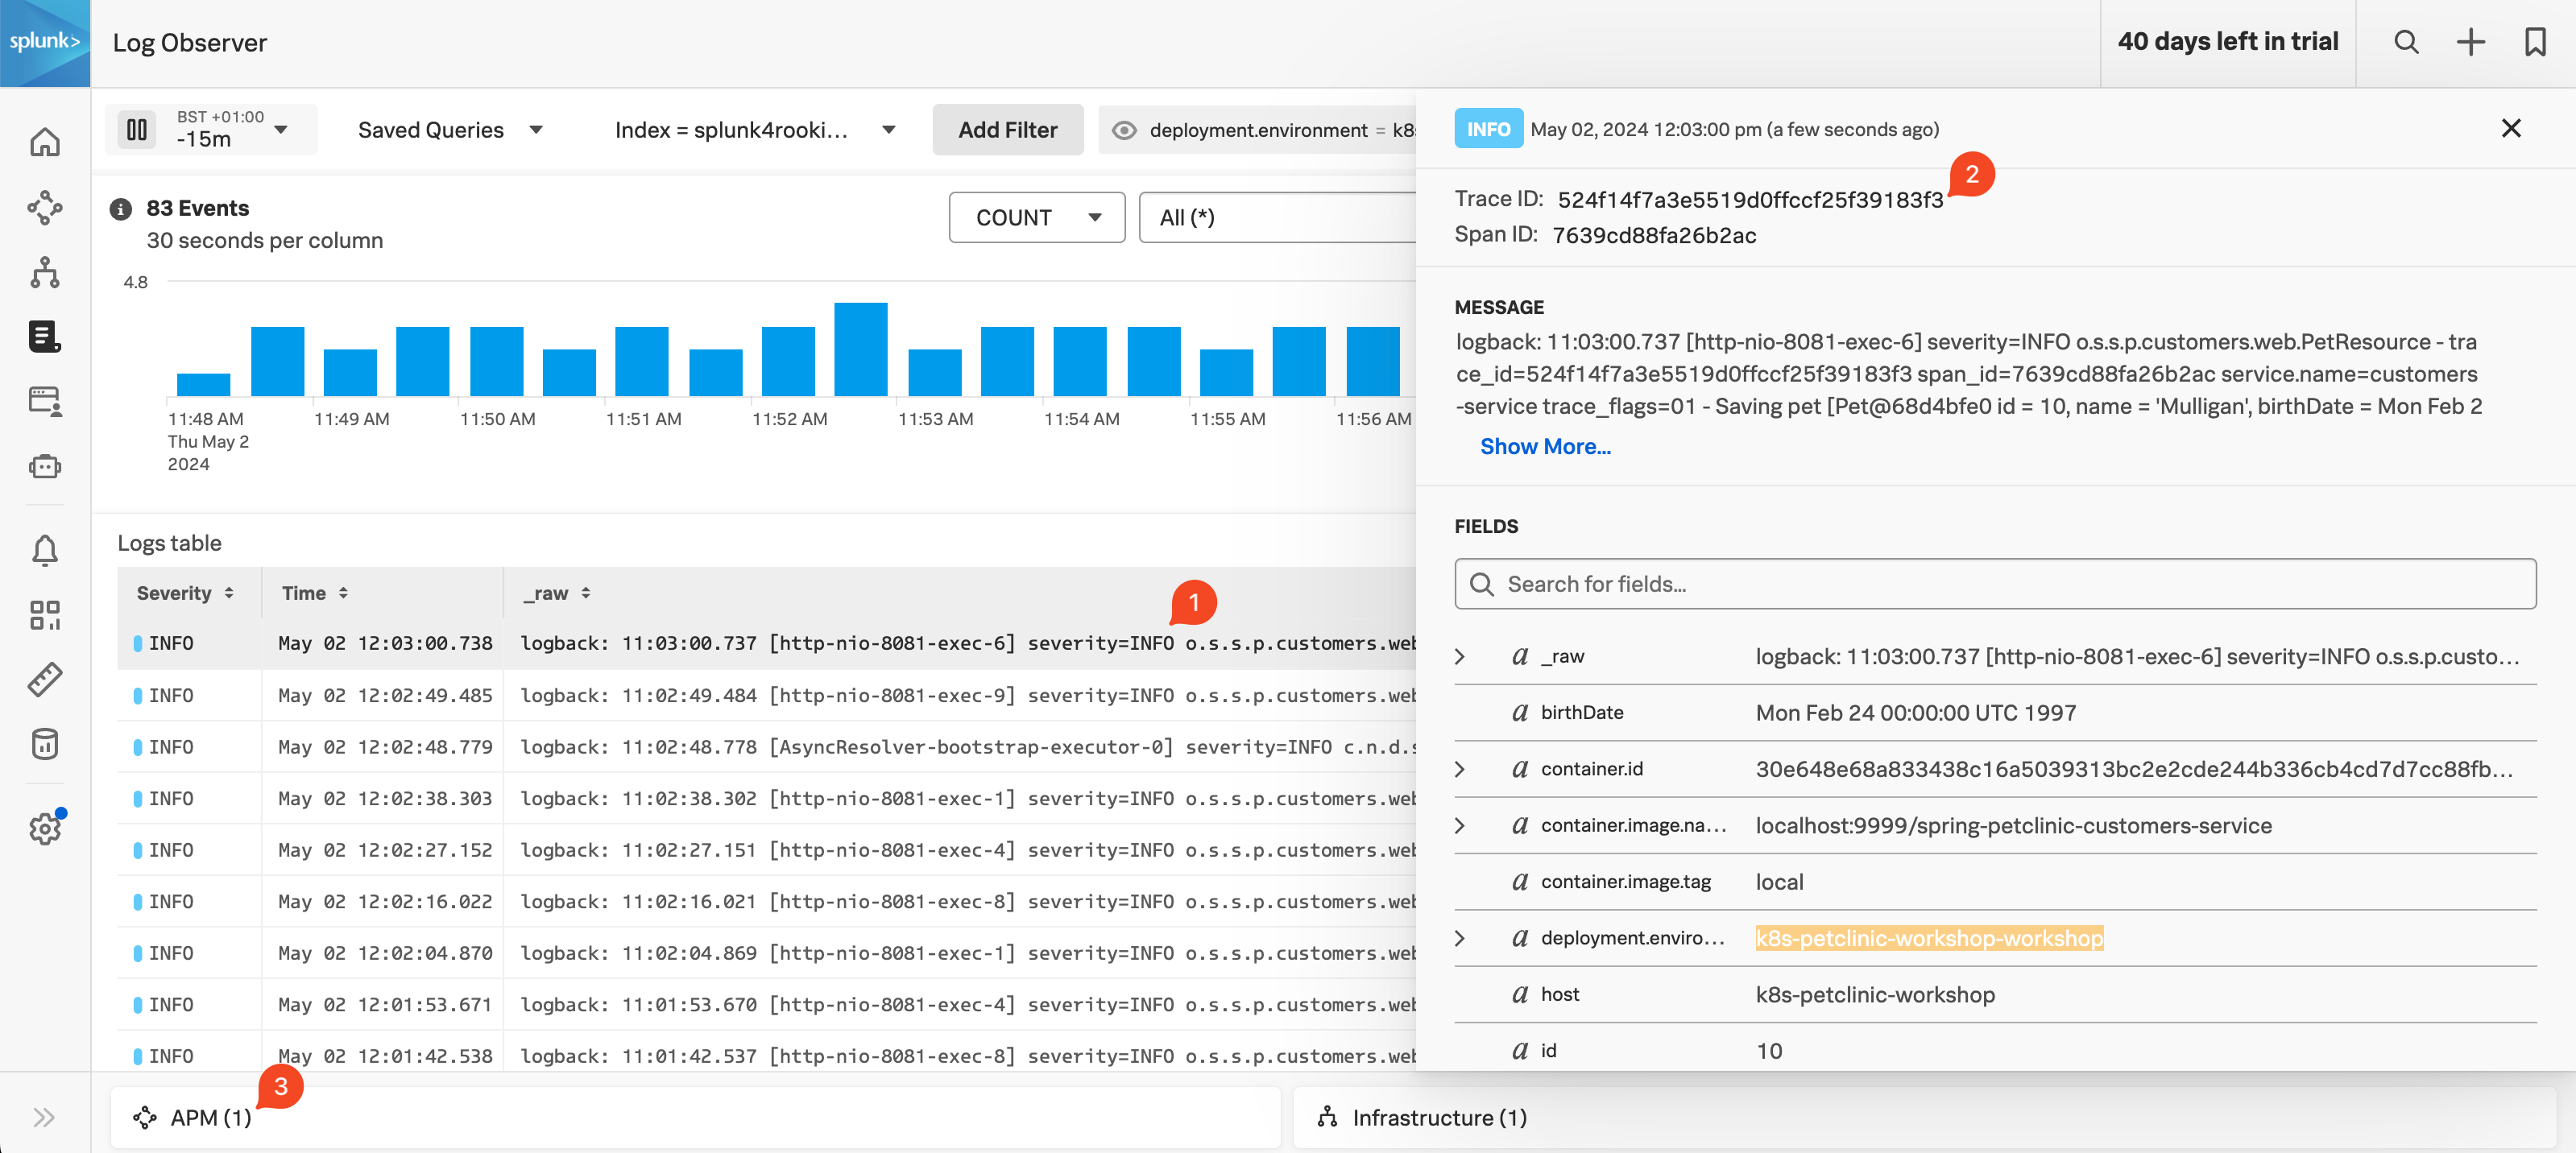Click the events info icon
The height and width of the screenshot is (1153, 2576).
tap(121, 209)
